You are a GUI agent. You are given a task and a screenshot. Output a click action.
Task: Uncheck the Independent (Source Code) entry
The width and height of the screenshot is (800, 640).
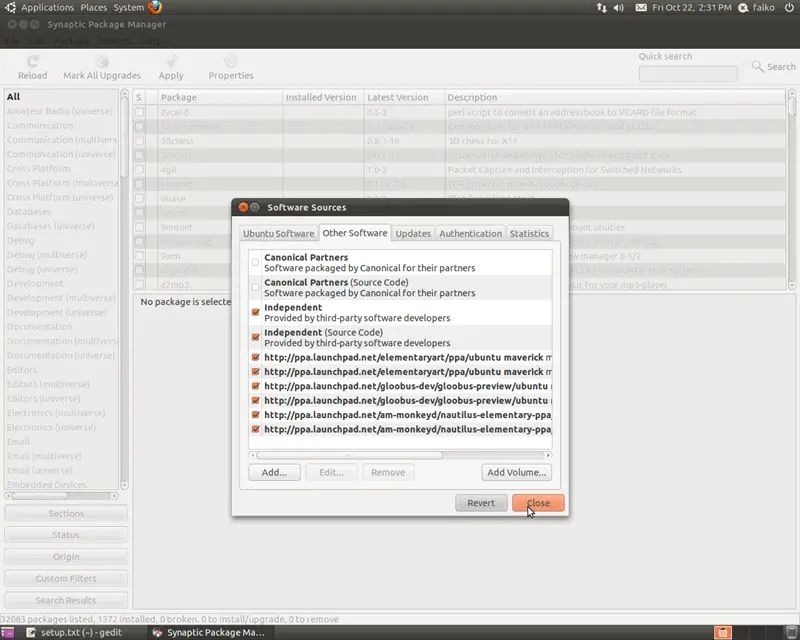point(256,337)
